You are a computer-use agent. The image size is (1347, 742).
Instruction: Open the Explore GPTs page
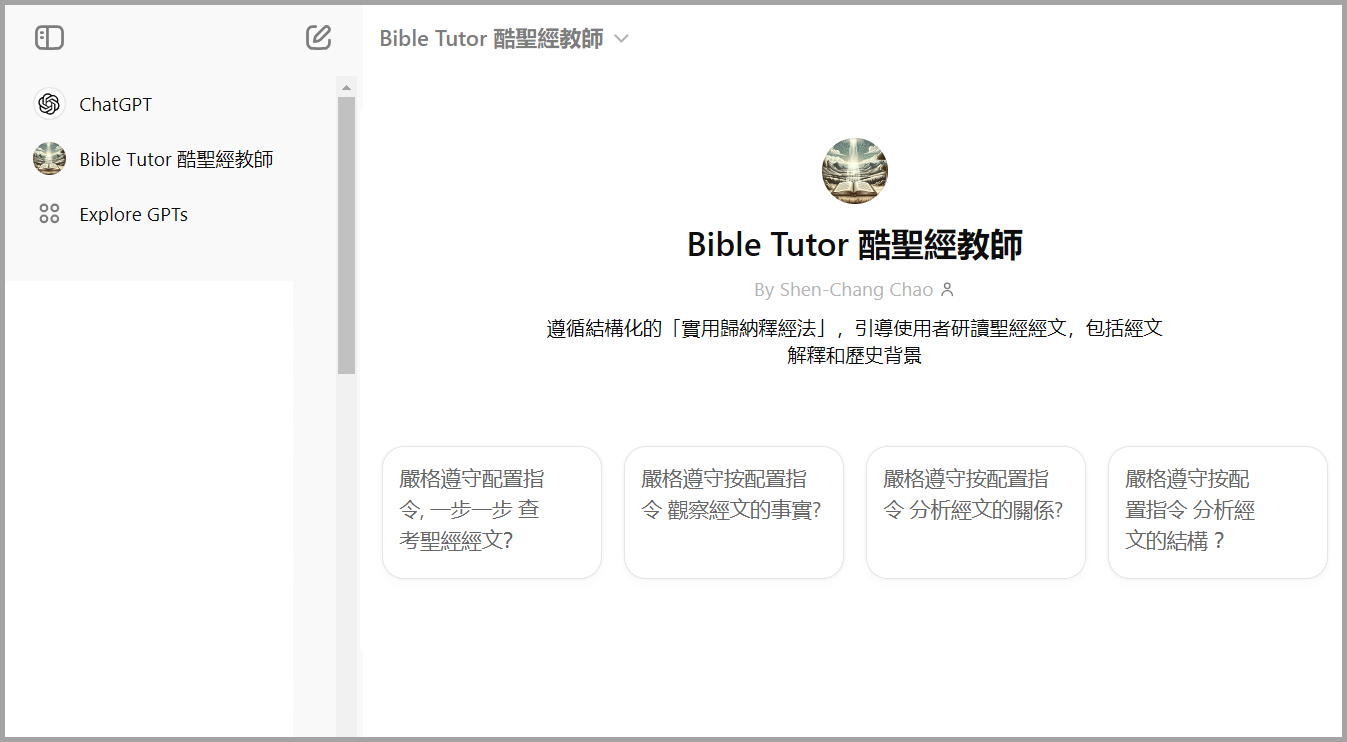coord(133,213)
